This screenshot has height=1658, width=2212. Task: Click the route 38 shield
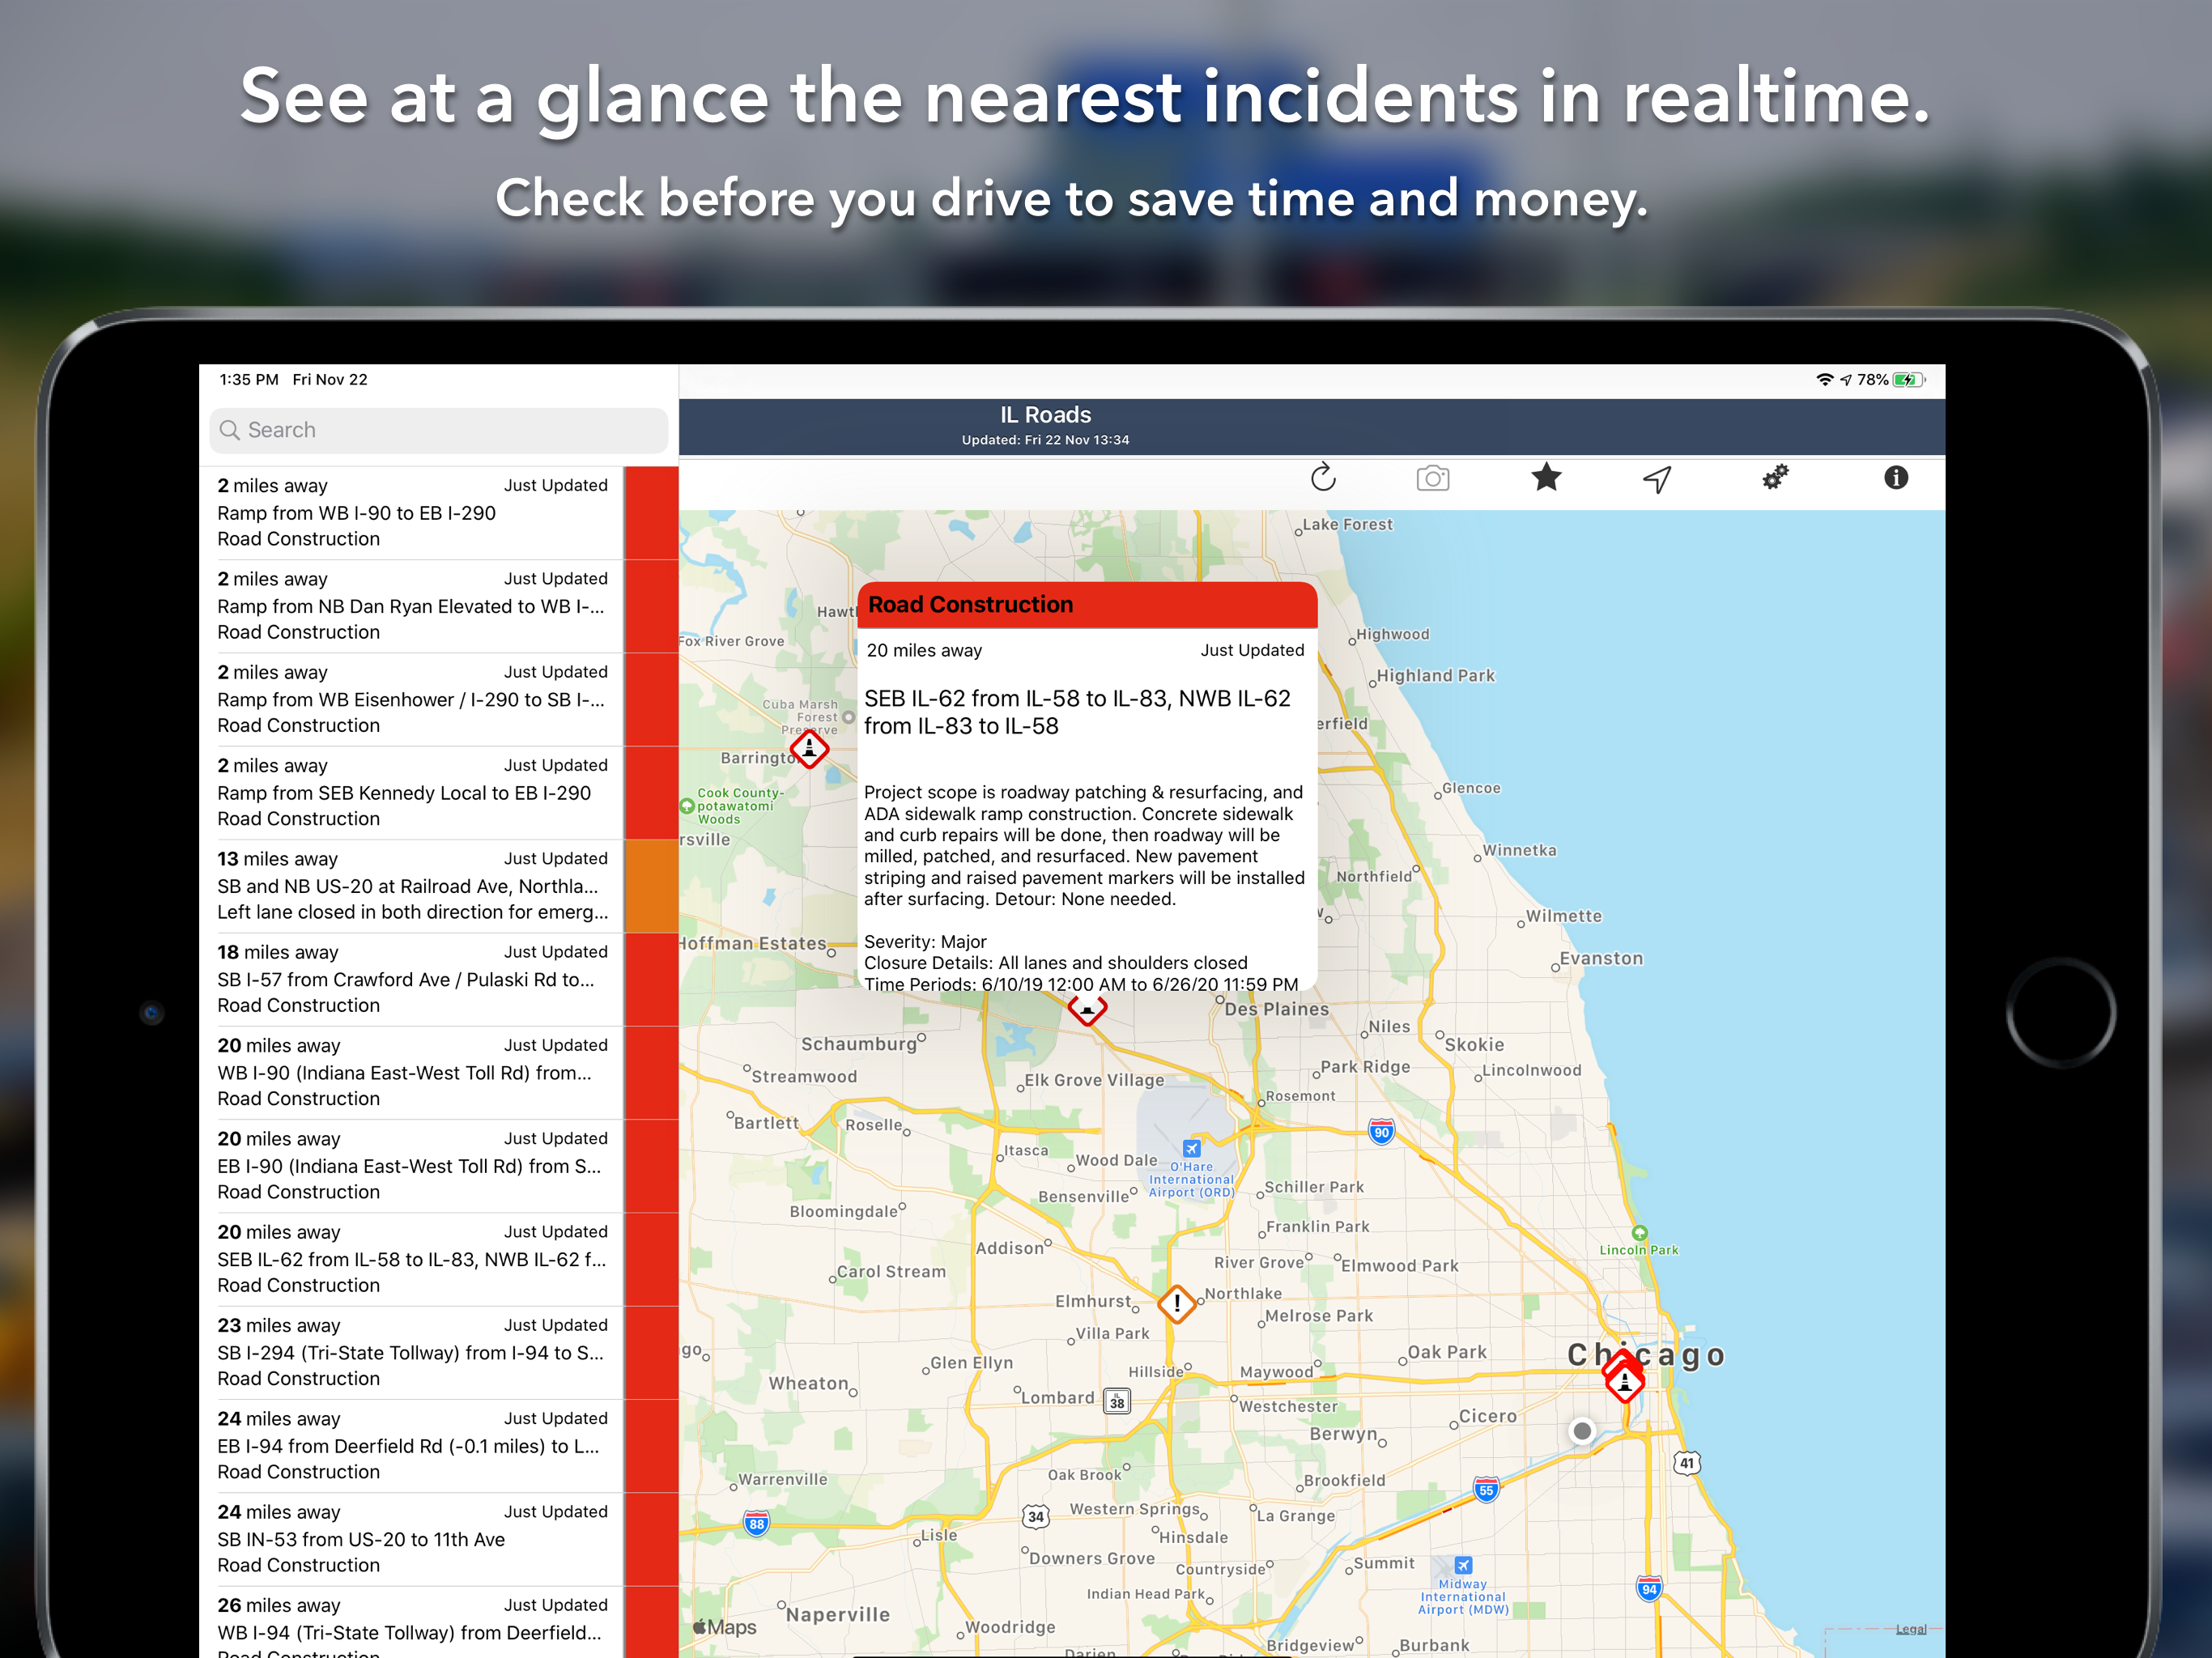[1117, 1402]
